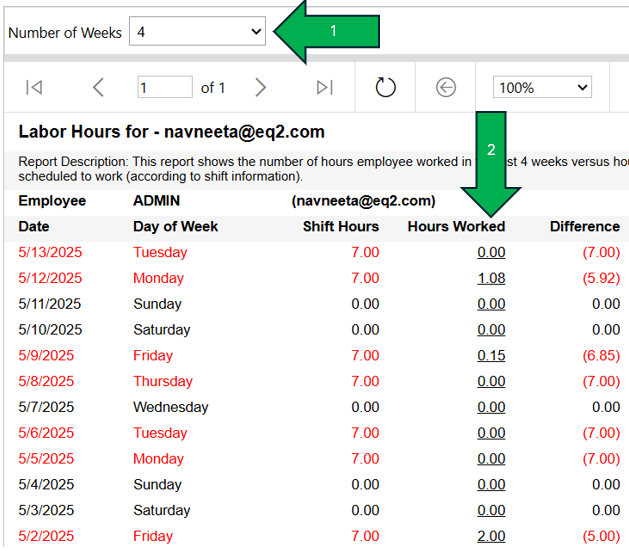Click hours worked value for 5/7/2025
The height and width of the screenshot is (551, 629).
[x=490, y=407]
